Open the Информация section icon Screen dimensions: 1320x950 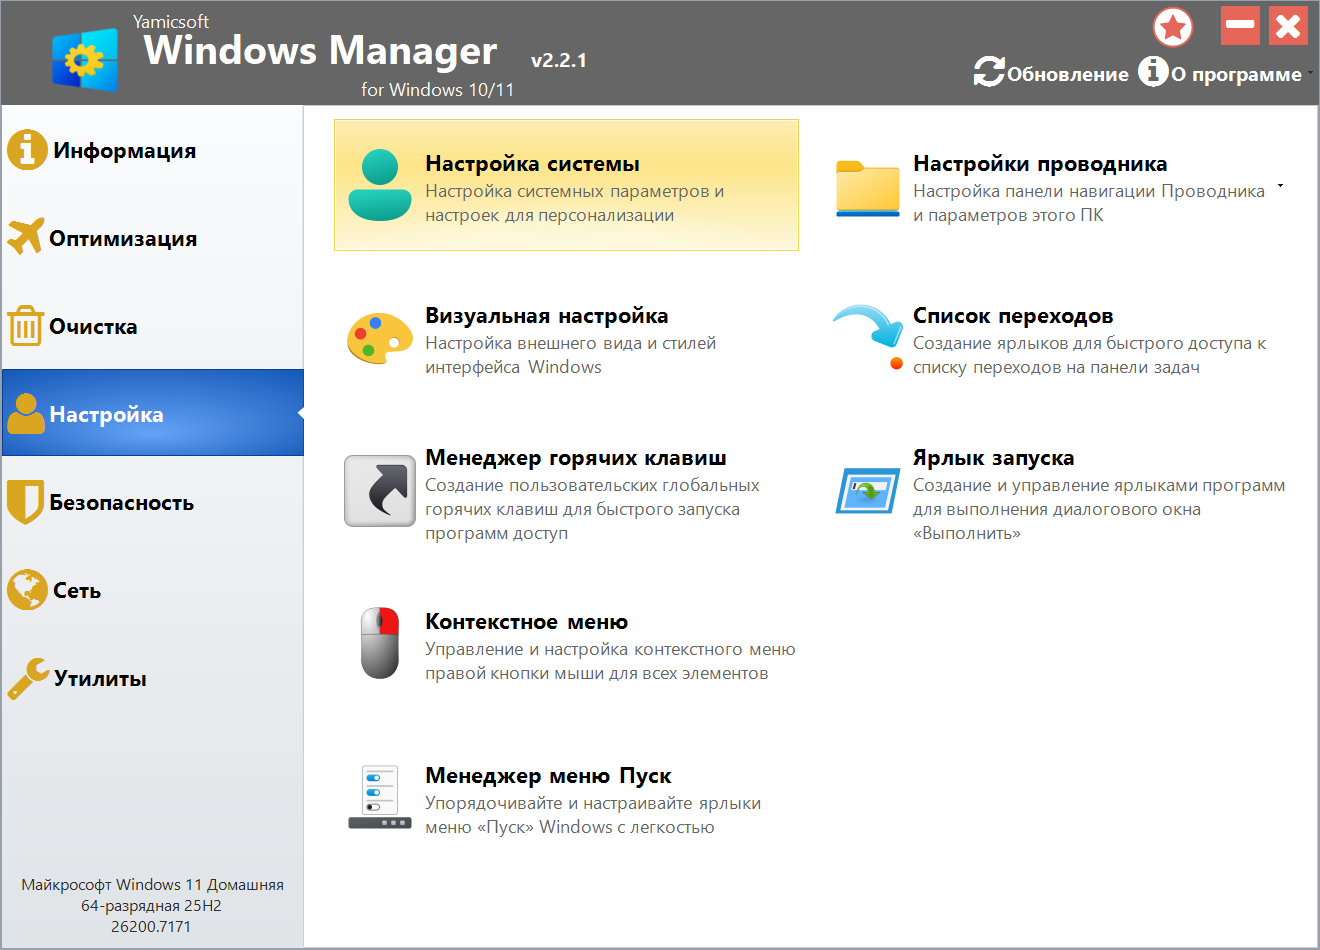pos(27,150)
